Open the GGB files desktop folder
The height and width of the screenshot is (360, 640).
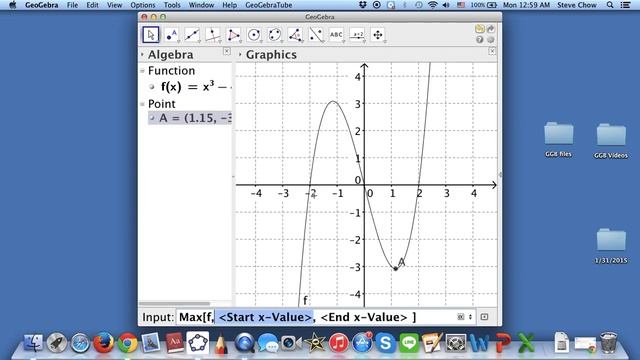pos(558,140)
